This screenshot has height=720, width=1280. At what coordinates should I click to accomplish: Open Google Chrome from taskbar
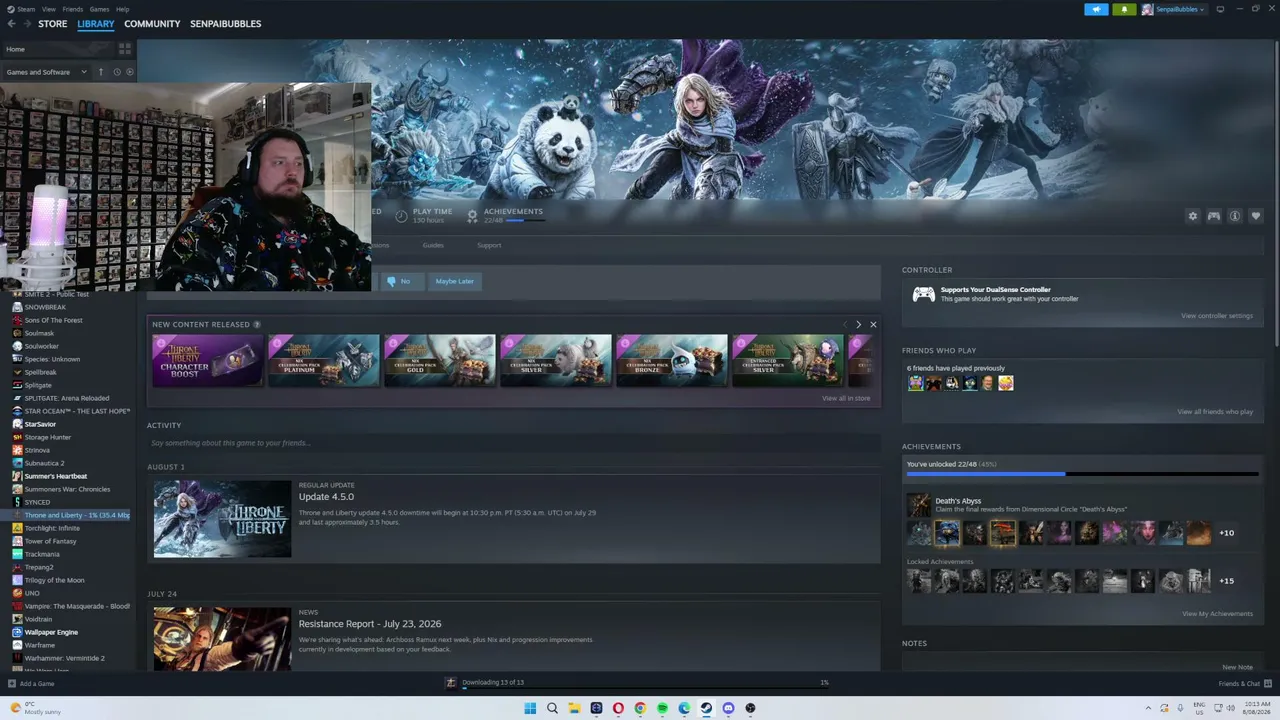click(x=640, y=708)
